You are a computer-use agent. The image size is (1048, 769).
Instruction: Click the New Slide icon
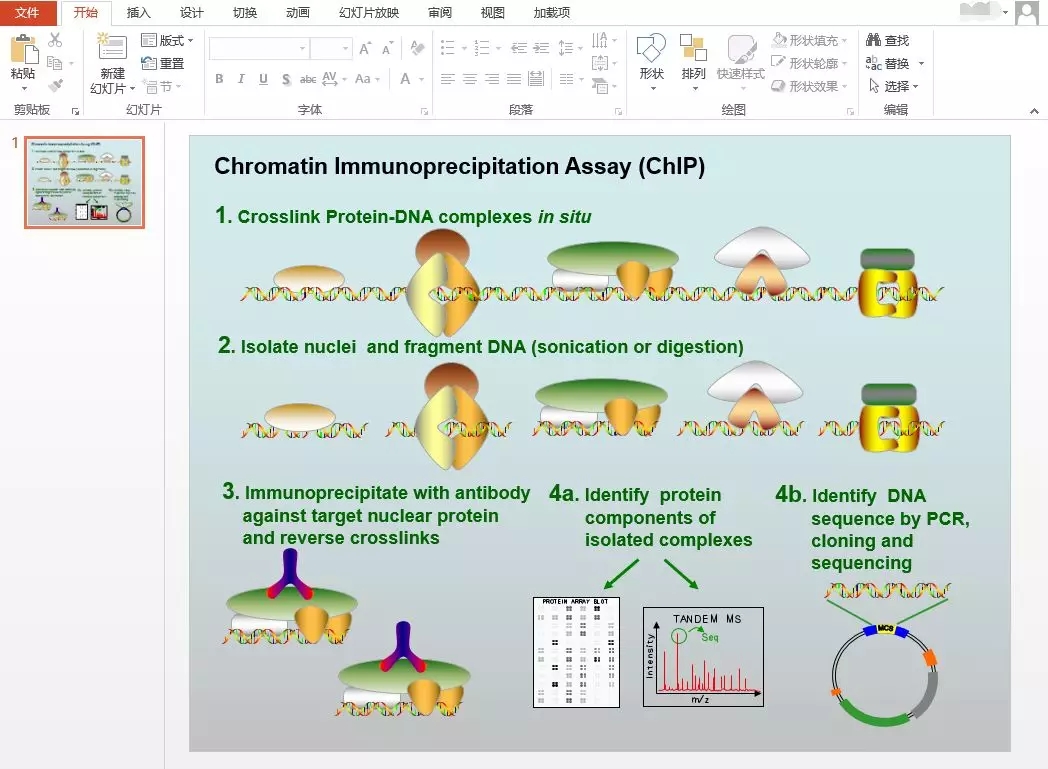tap(111, 48)
